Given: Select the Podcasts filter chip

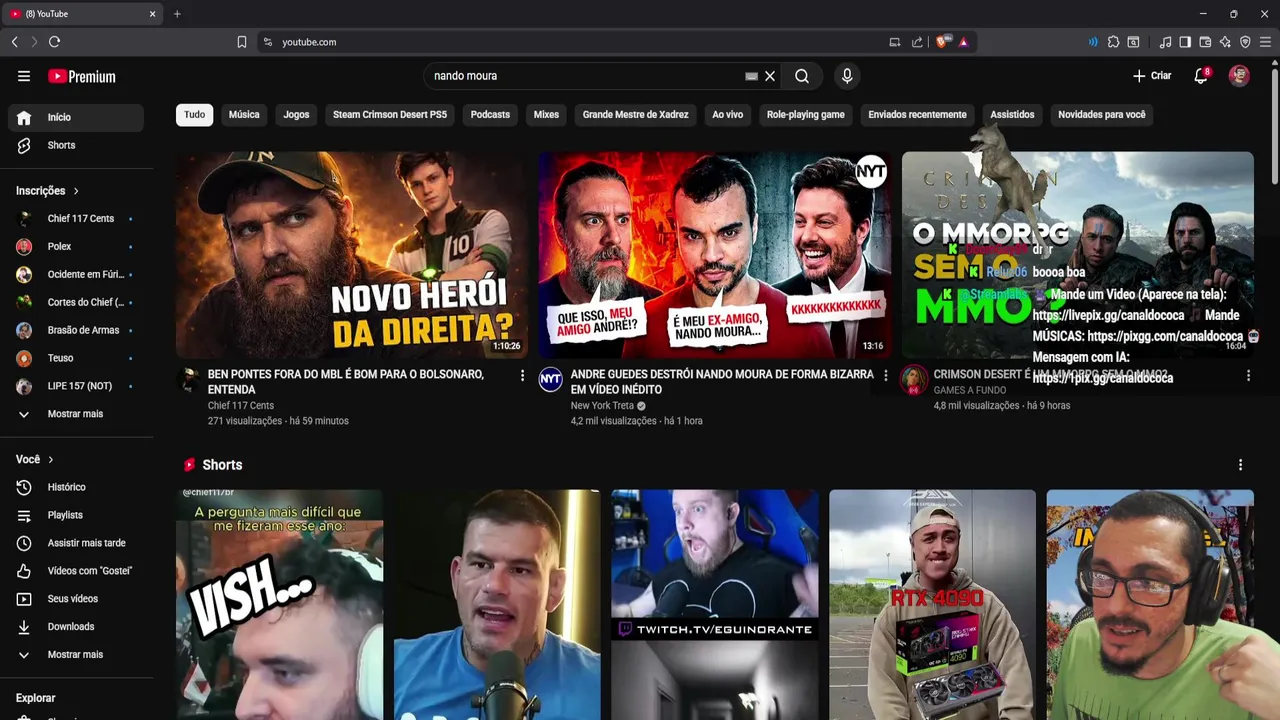Looking at the screenshot, I should [x=490, y=115].
